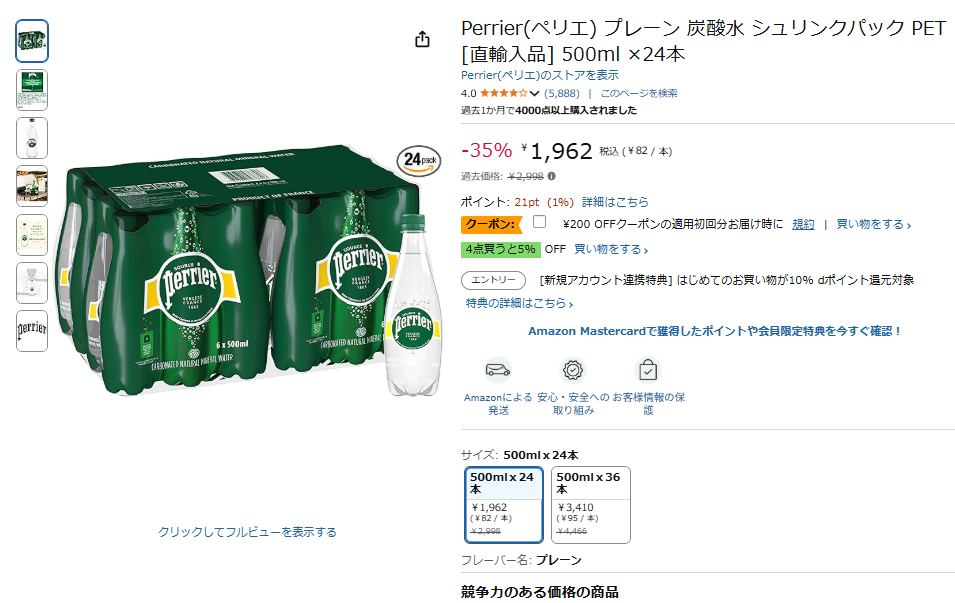Select the 500ml x 36本 size option
This screenshot has width=955, height=603.
click(x=590, y=505)
